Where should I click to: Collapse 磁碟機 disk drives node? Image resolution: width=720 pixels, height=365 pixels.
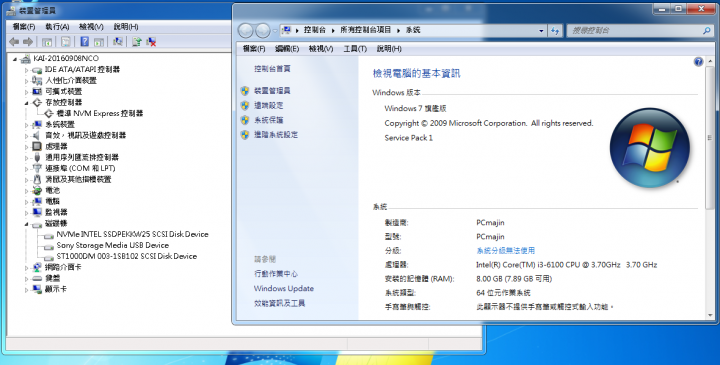27,224
